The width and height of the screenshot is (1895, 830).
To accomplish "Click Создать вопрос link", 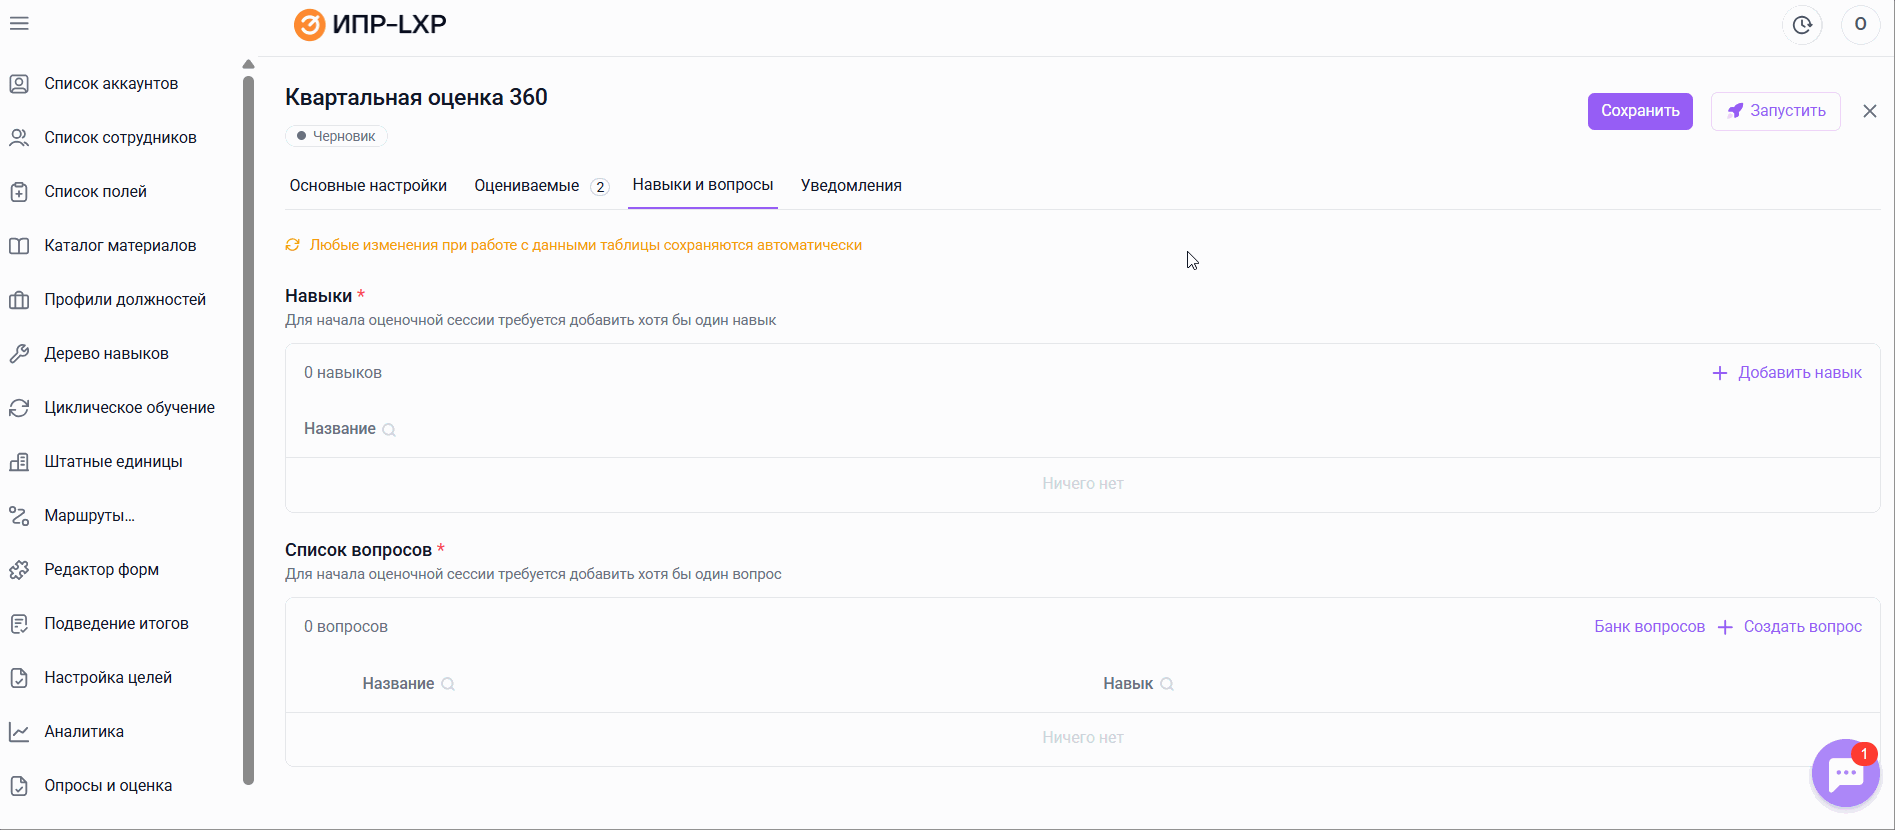I will coord(1790,627).
